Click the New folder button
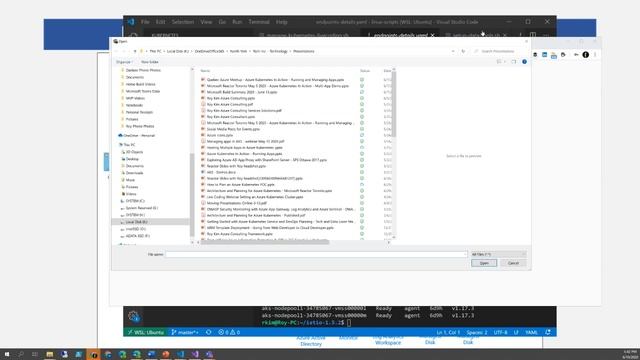 tap(149, 62)
